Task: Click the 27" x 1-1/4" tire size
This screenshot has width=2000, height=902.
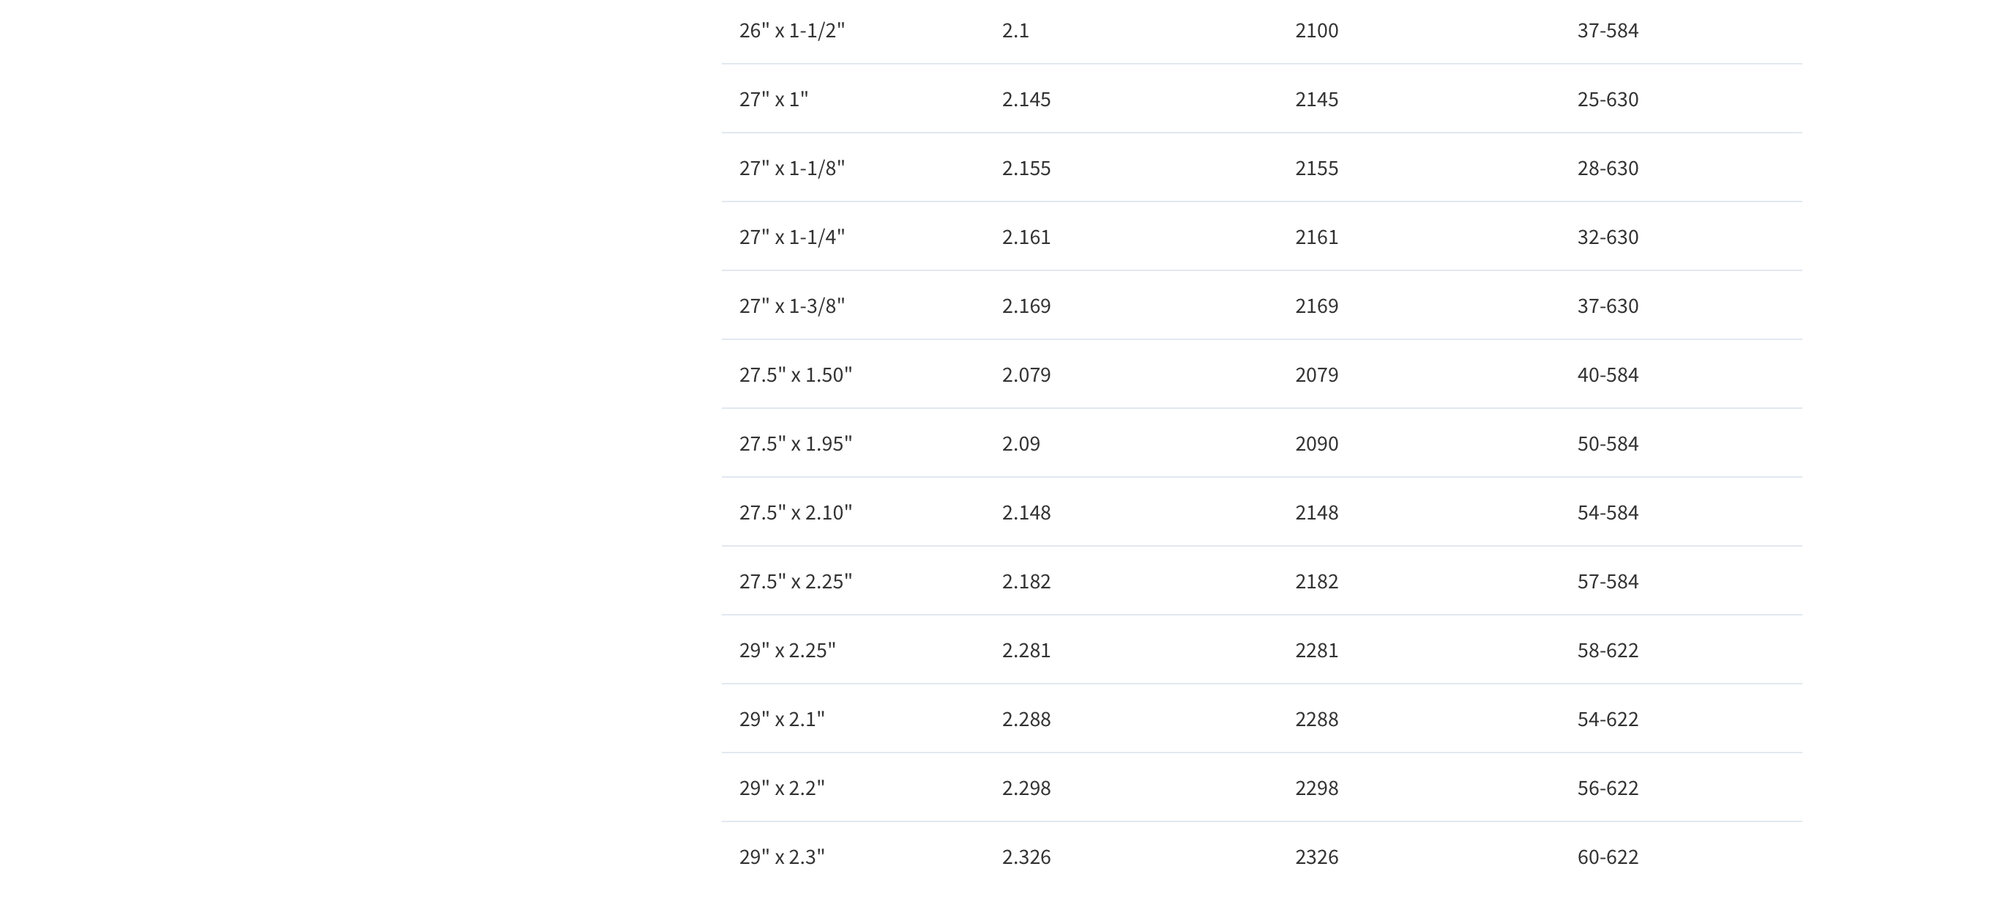Action: (x=792, y=237)
